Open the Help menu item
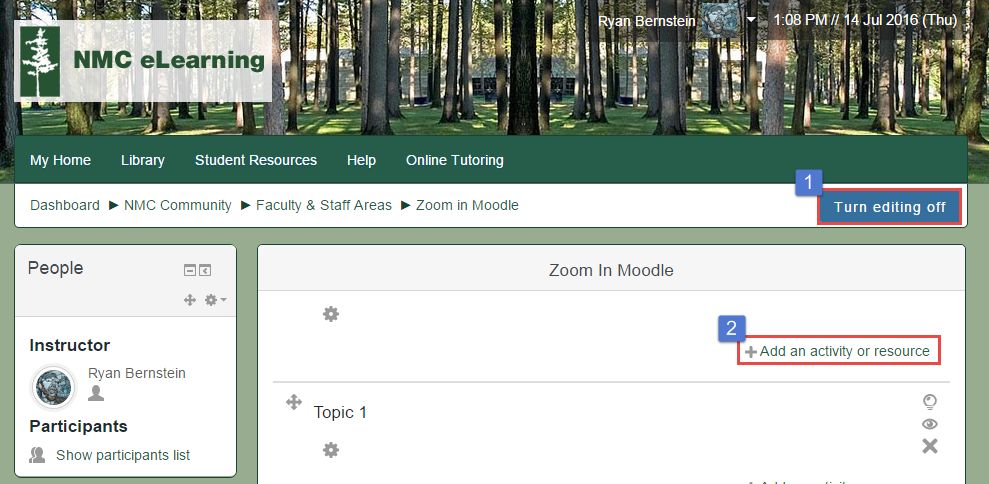The width and height of the screenshot is (989, 484). 361,160
